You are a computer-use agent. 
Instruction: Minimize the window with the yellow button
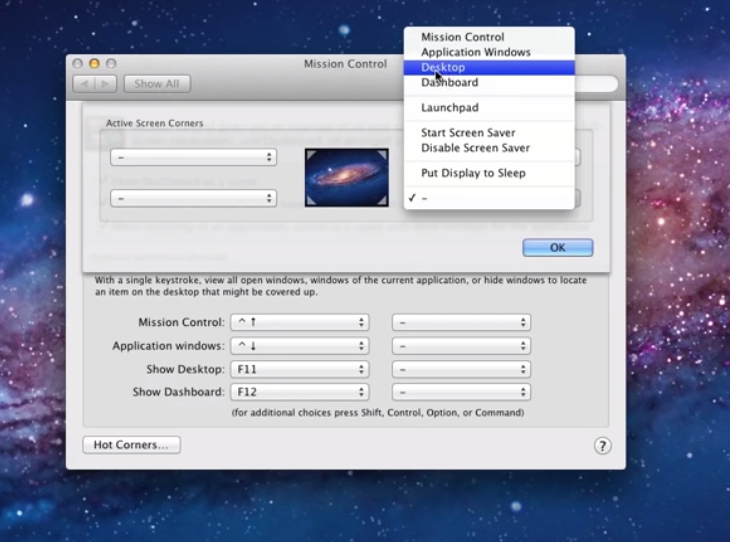click(x=95, y=63)
